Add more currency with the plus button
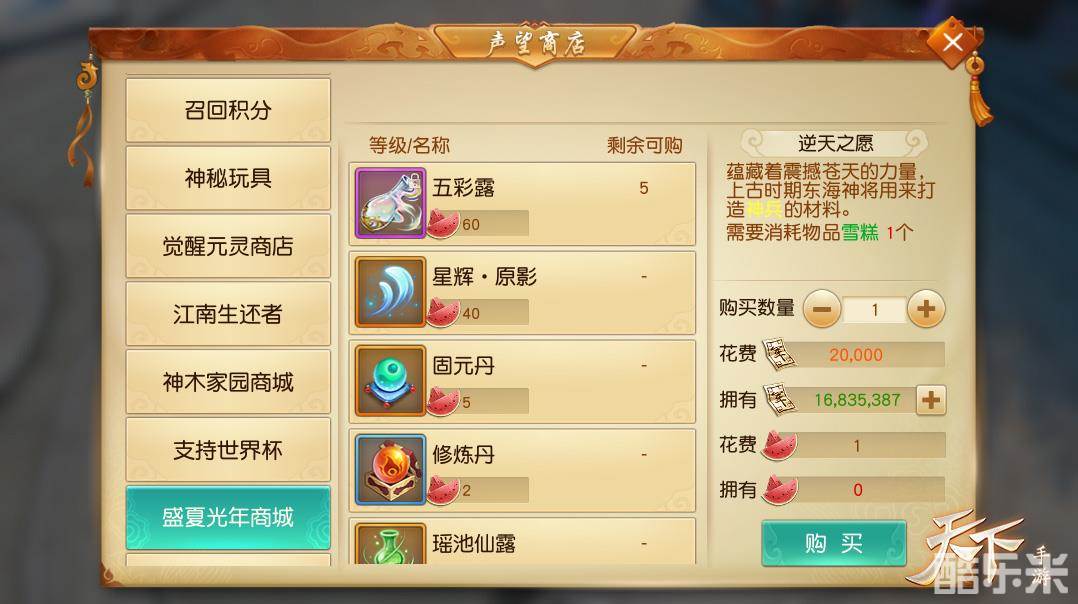1078x604 pixels. coord(931,401)
